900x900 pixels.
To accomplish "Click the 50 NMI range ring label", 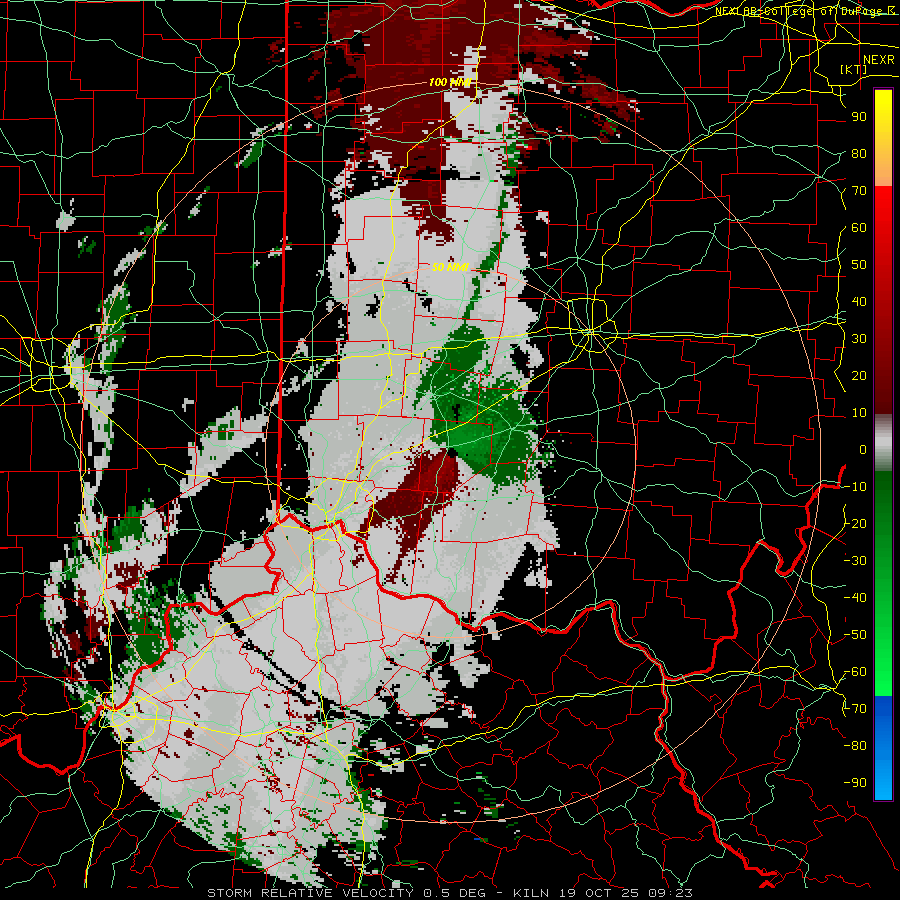I will (x=450, y=267).
